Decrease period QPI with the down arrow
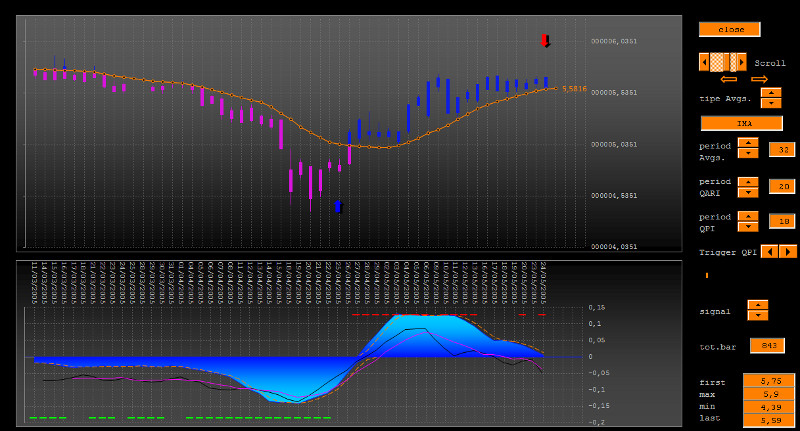800x431 pixels. [748, 224]
